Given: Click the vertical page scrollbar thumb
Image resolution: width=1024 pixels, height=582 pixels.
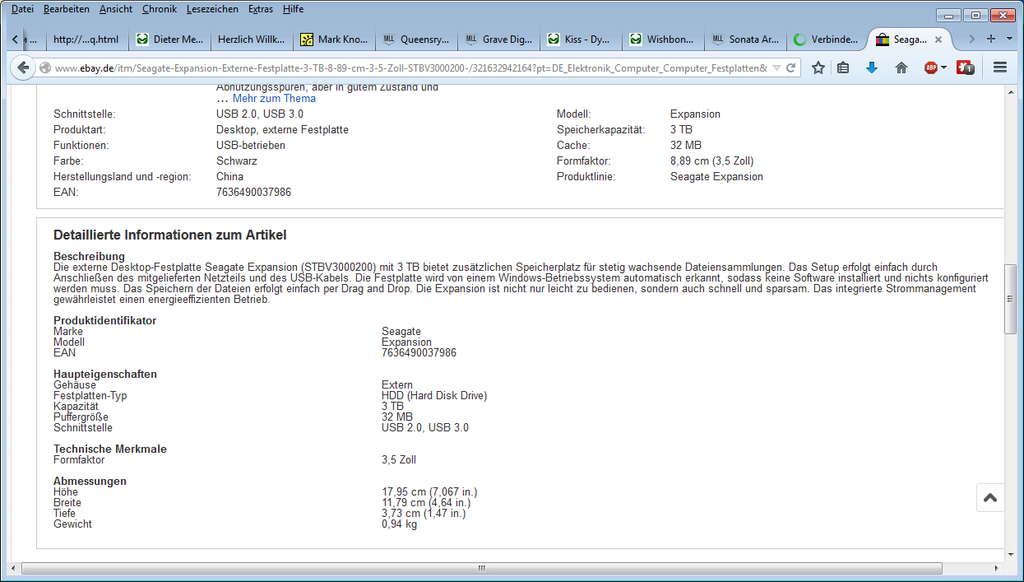Looking at the screenshot, I should [1010, 313].
